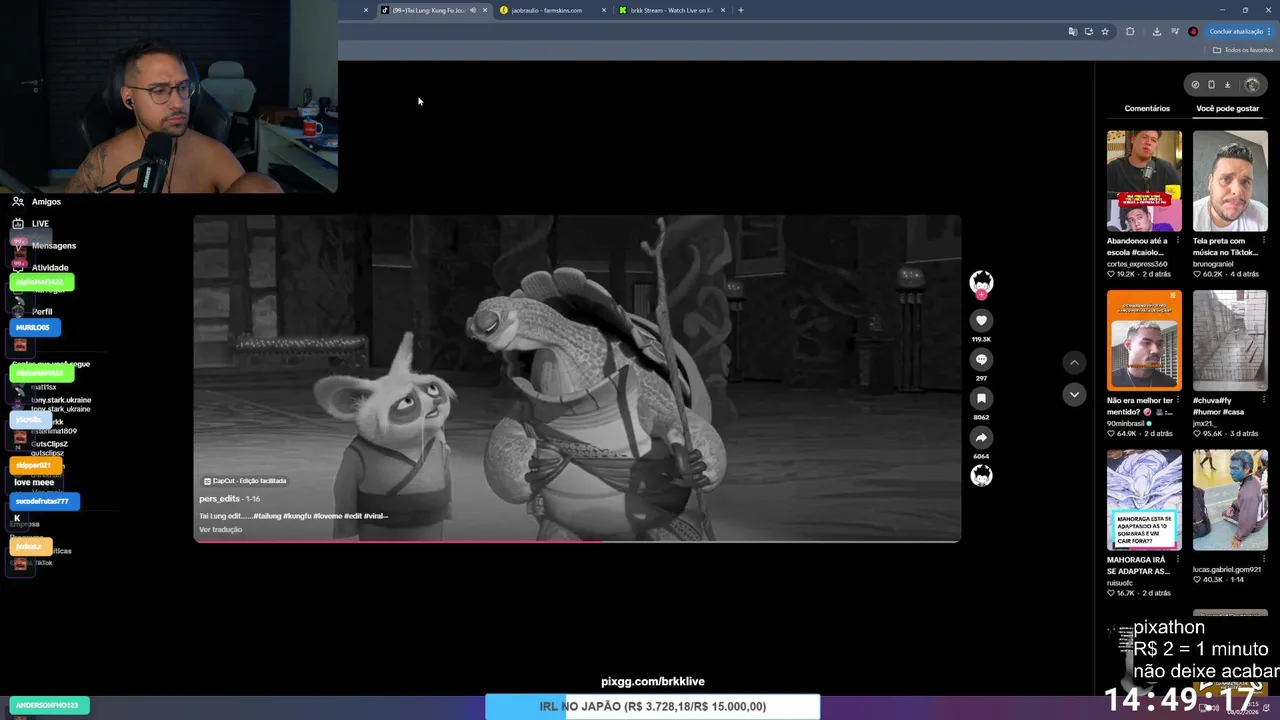
Task: Switch to the Você pode gostar tab
Action: click(1227, 108)
